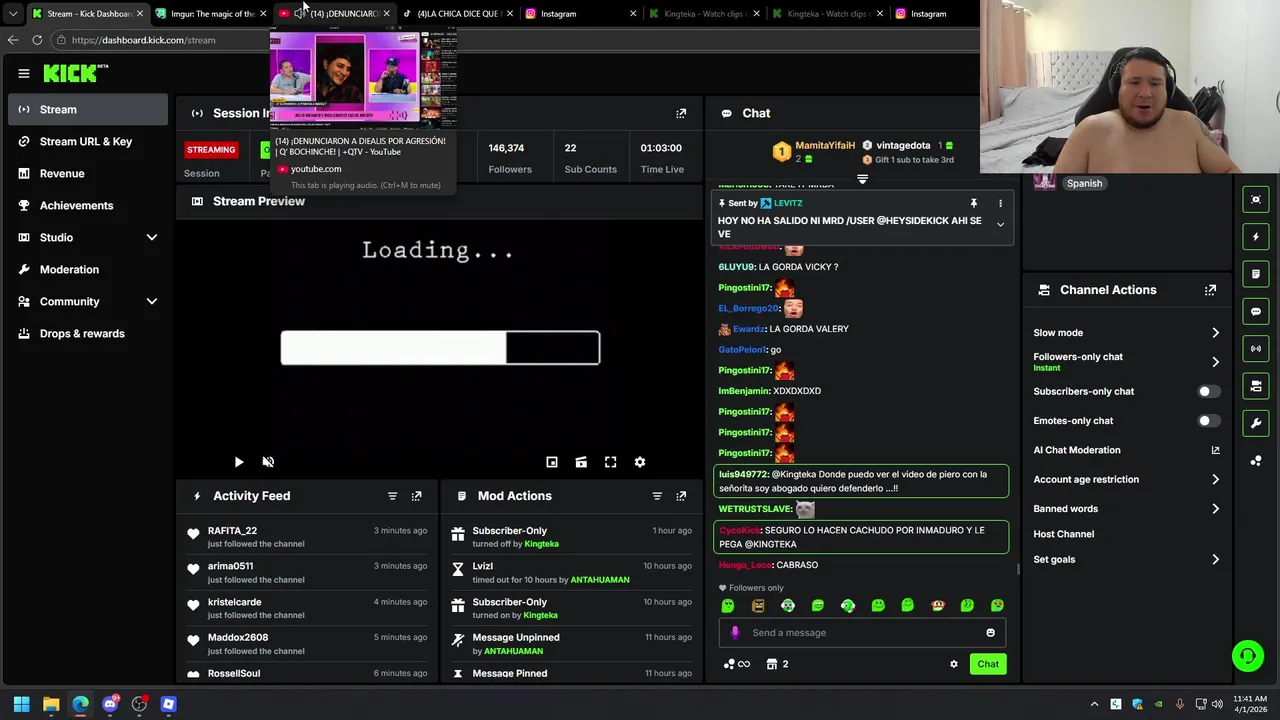This screenshot has height=720, width=1280.
Task: Close the YouTube DENUNCIARON tab
Action: tap(386, 14)
